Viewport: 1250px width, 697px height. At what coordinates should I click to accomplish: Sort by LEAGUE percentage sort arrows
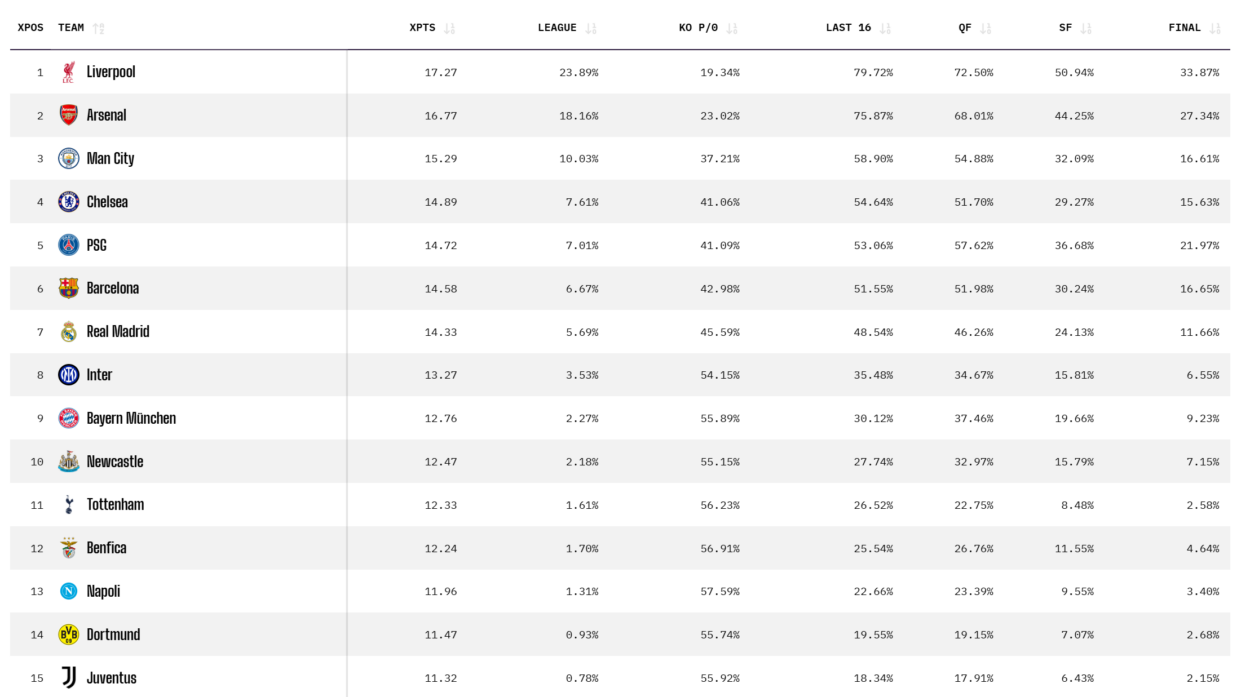(590, 28)
